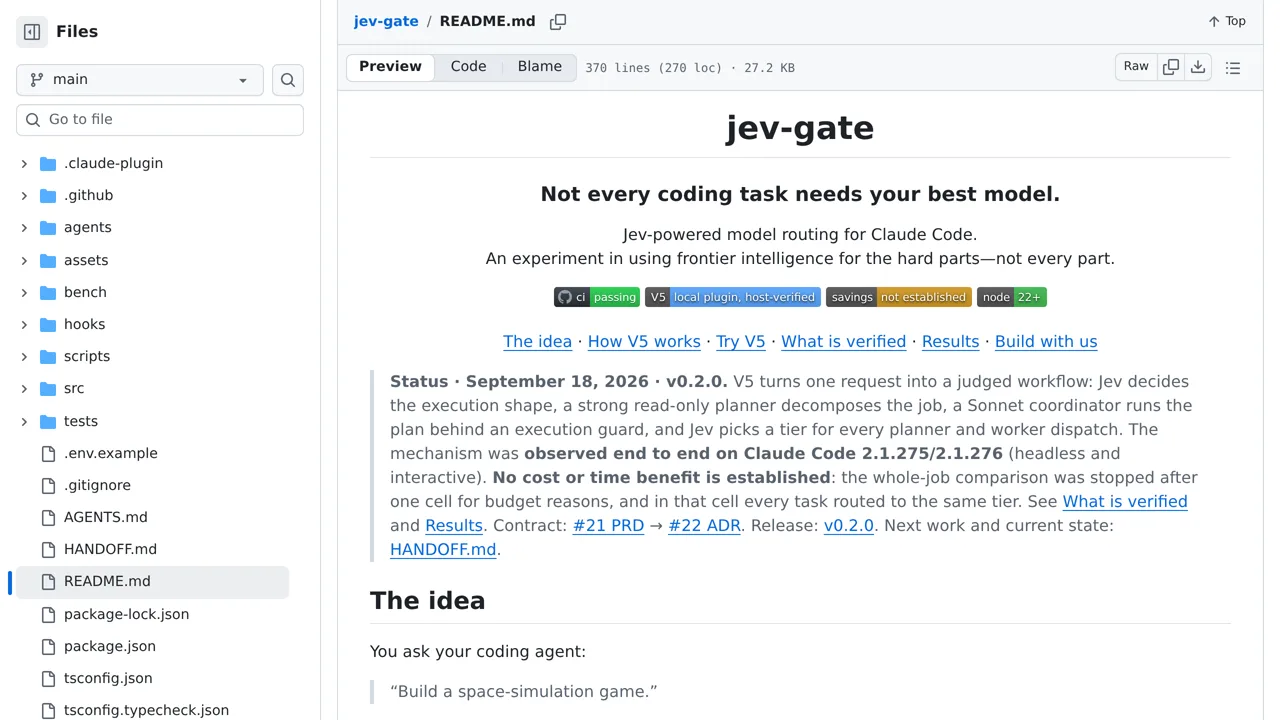Click the package-lock.json file icon

(x=48, y=615)
